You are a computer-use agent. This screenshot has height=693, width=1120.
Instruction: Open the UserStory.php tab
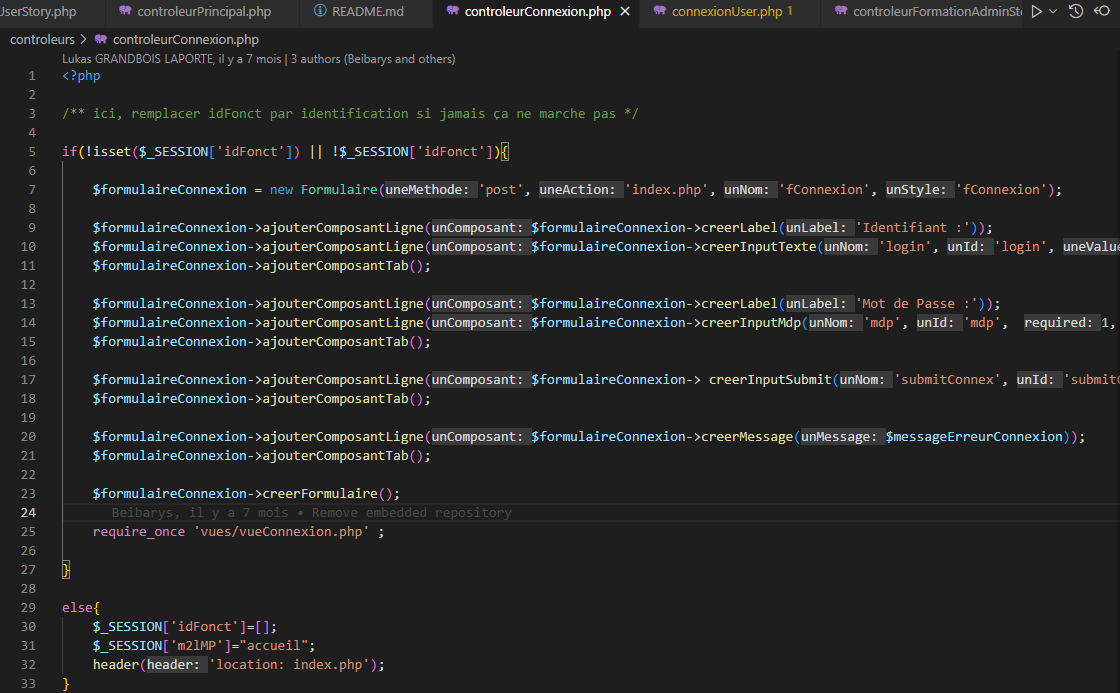point(40,12)
